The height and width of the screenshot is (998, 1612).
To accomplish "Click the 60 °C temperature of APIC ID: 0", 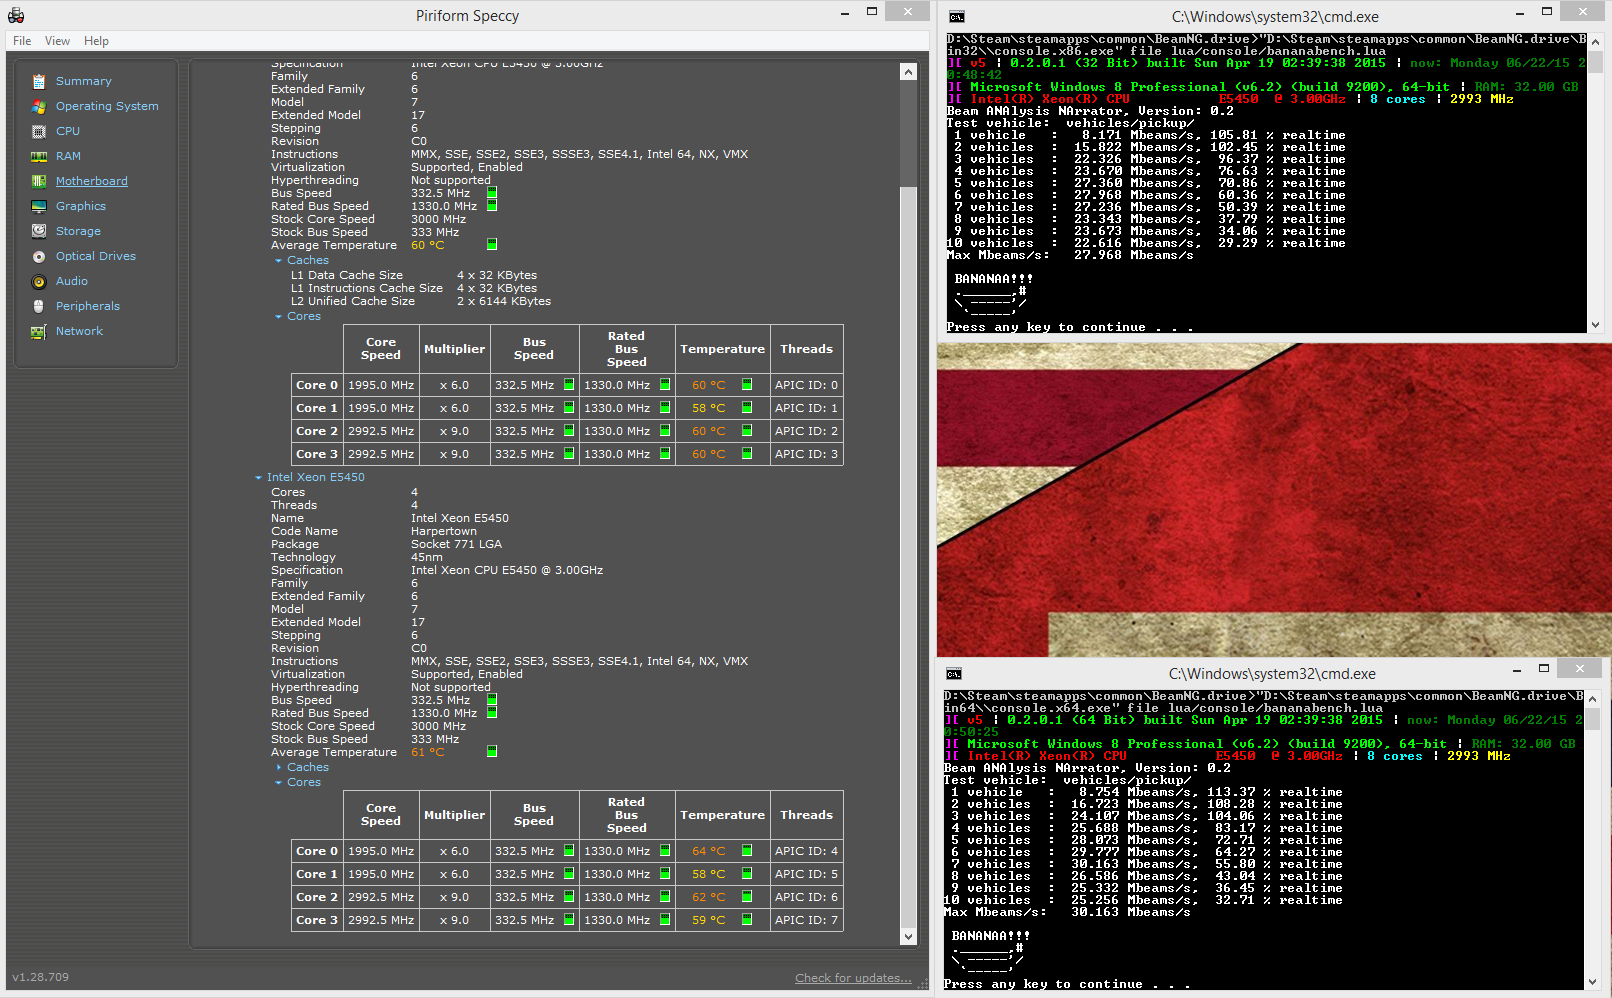I will click(x=708, y=385).
